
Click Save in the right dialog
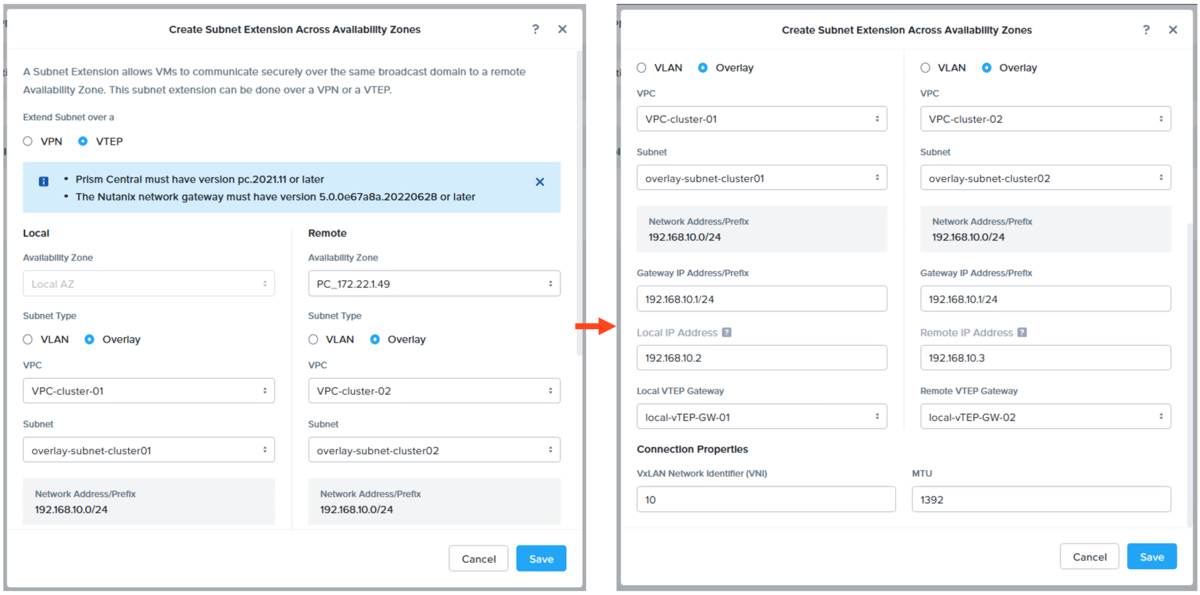pos(1152,557)
